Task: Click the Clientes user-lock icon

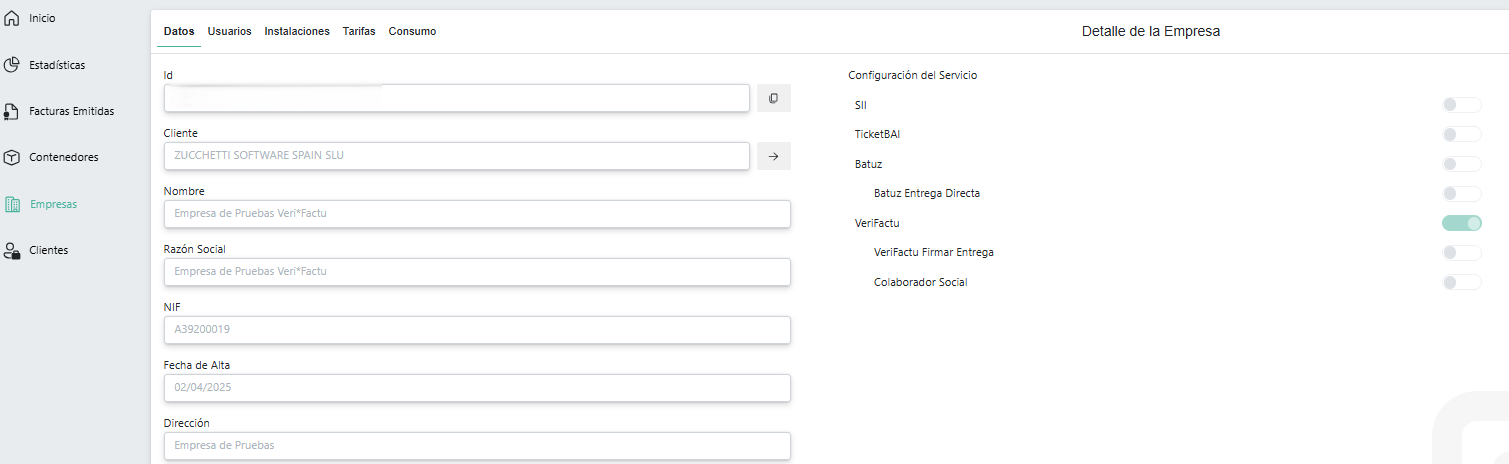Action: pyautogui.click(x=12, y=250)
